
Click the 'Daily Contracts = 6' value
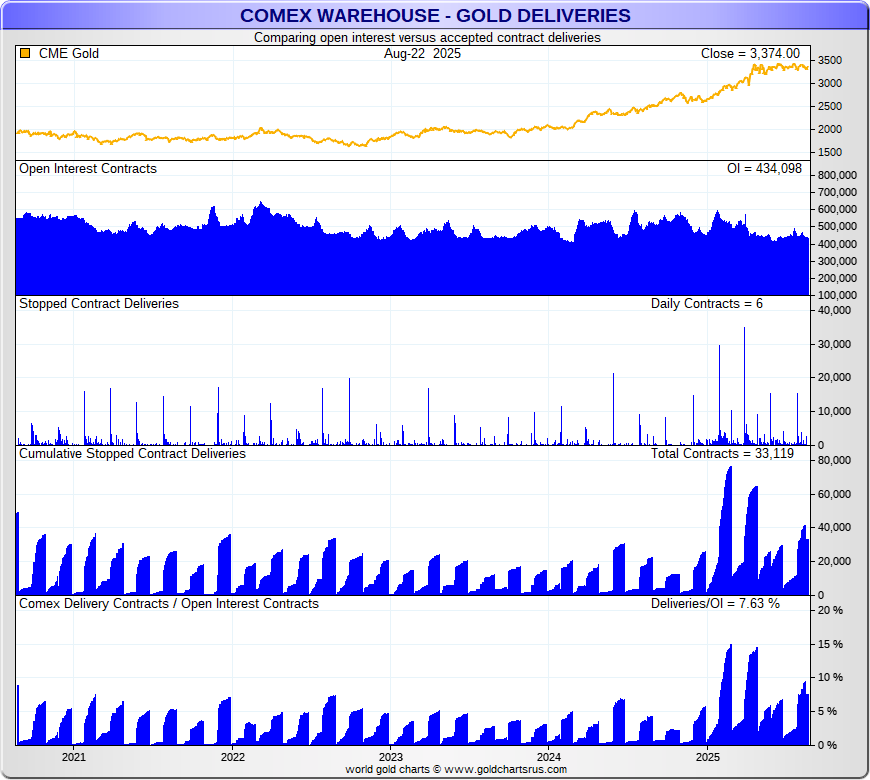(706, 303)
